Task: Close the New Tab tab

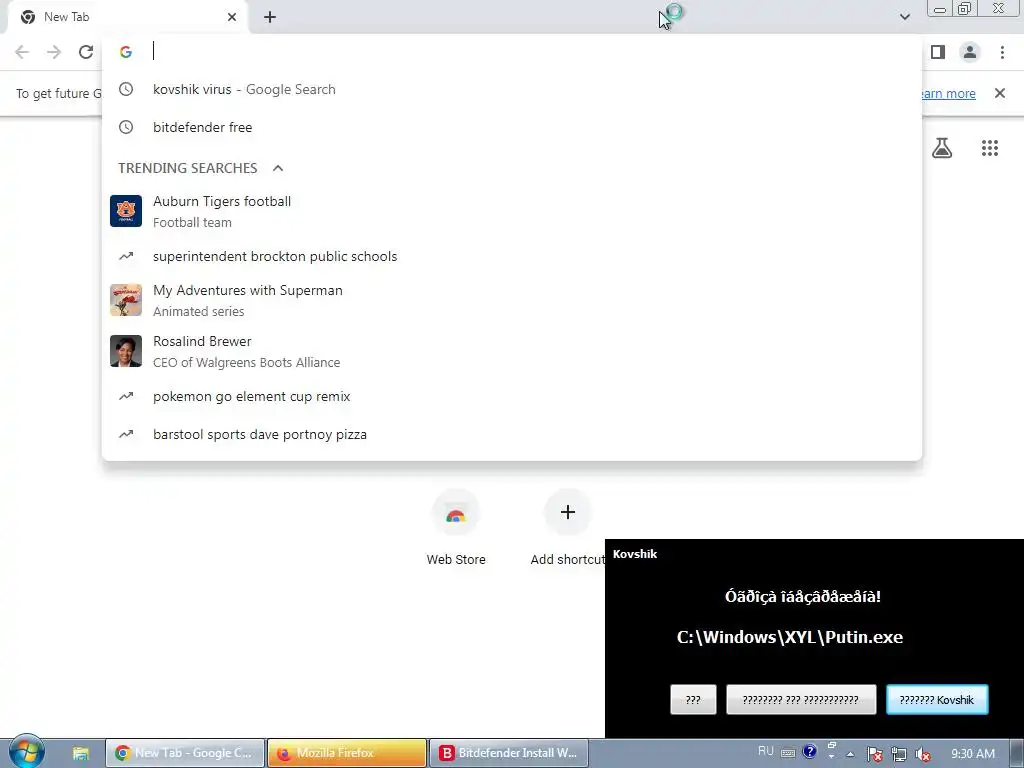Action: pos(232,17)
